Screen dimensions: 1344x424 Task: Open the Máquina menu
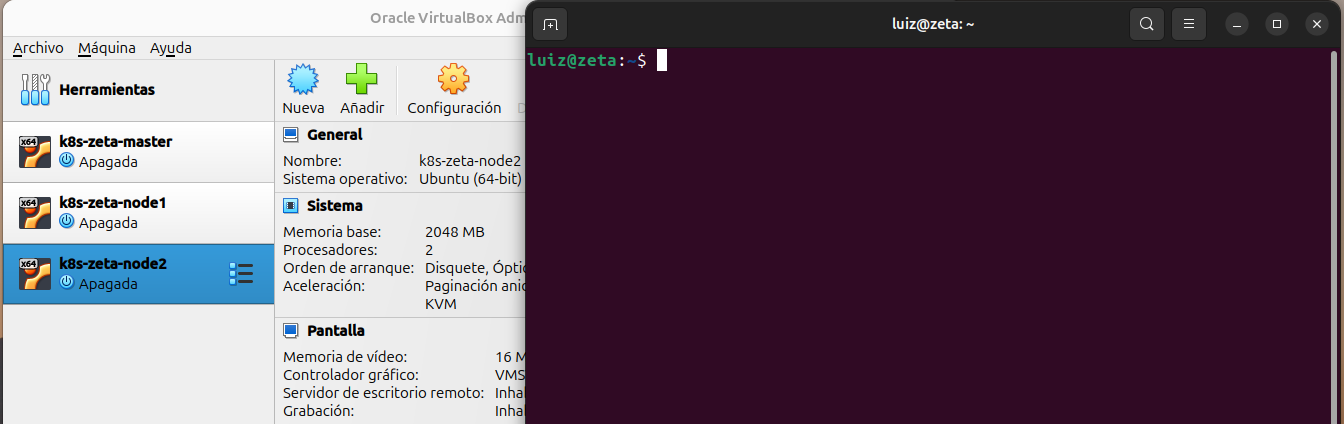(107, 48)
